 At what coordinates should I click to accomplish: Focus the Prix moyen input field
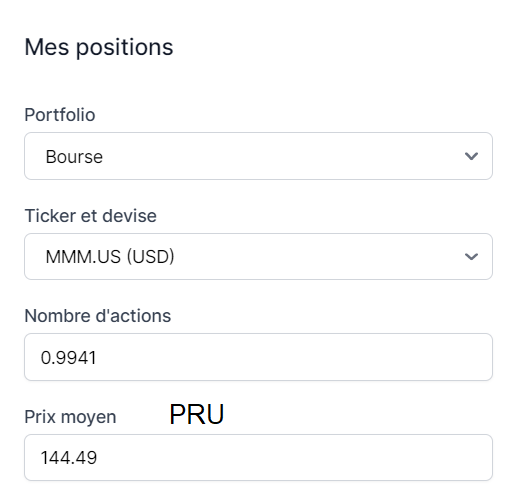(x=258, y=457)
